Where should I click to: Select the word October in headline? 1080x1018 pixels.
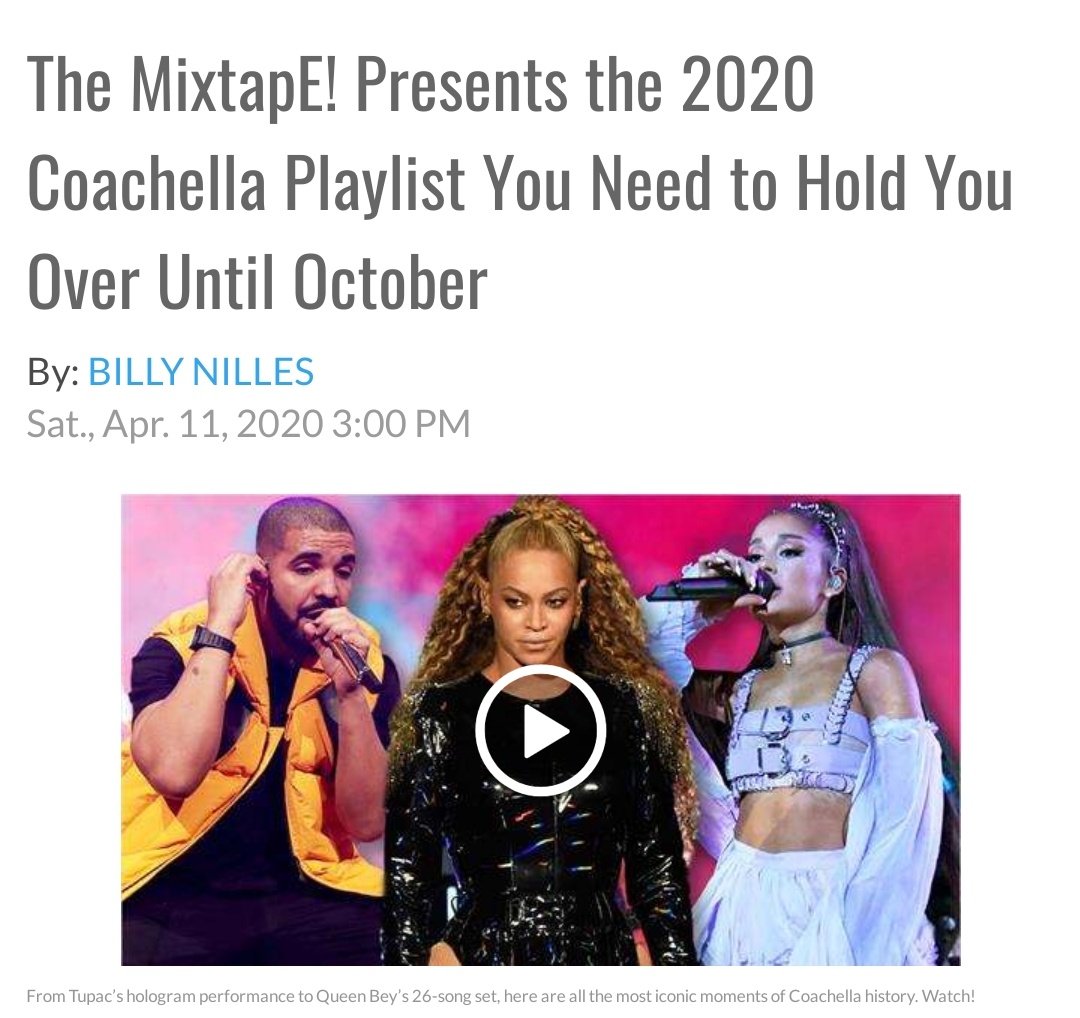click(391, 283)
